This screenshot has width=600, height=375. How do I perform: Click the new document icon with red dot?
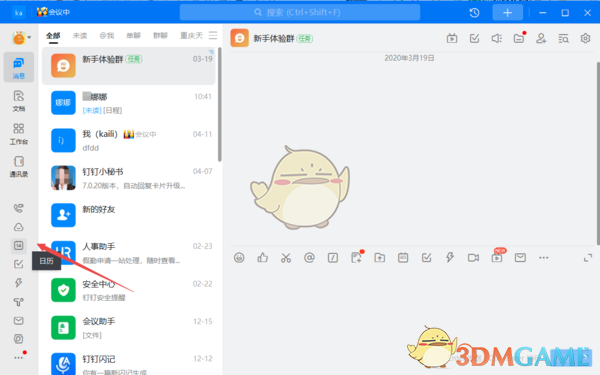tap(356, 258)
